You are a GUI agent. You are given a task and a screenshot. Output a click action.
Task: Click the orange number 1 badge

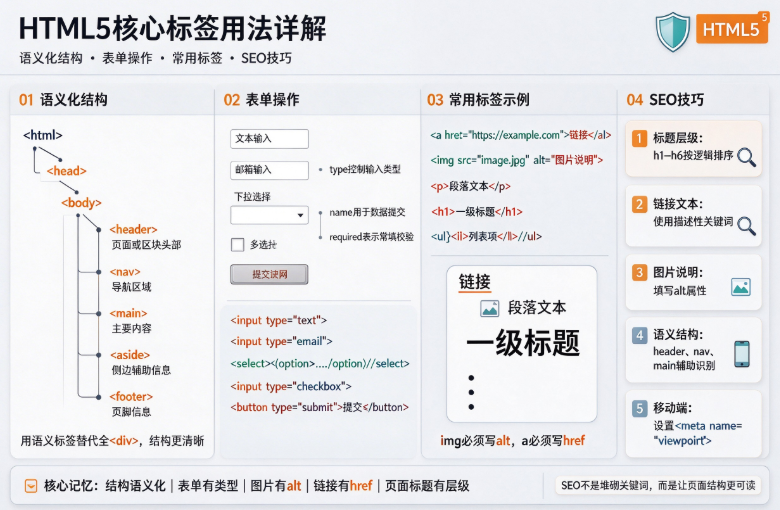point(639,138)
